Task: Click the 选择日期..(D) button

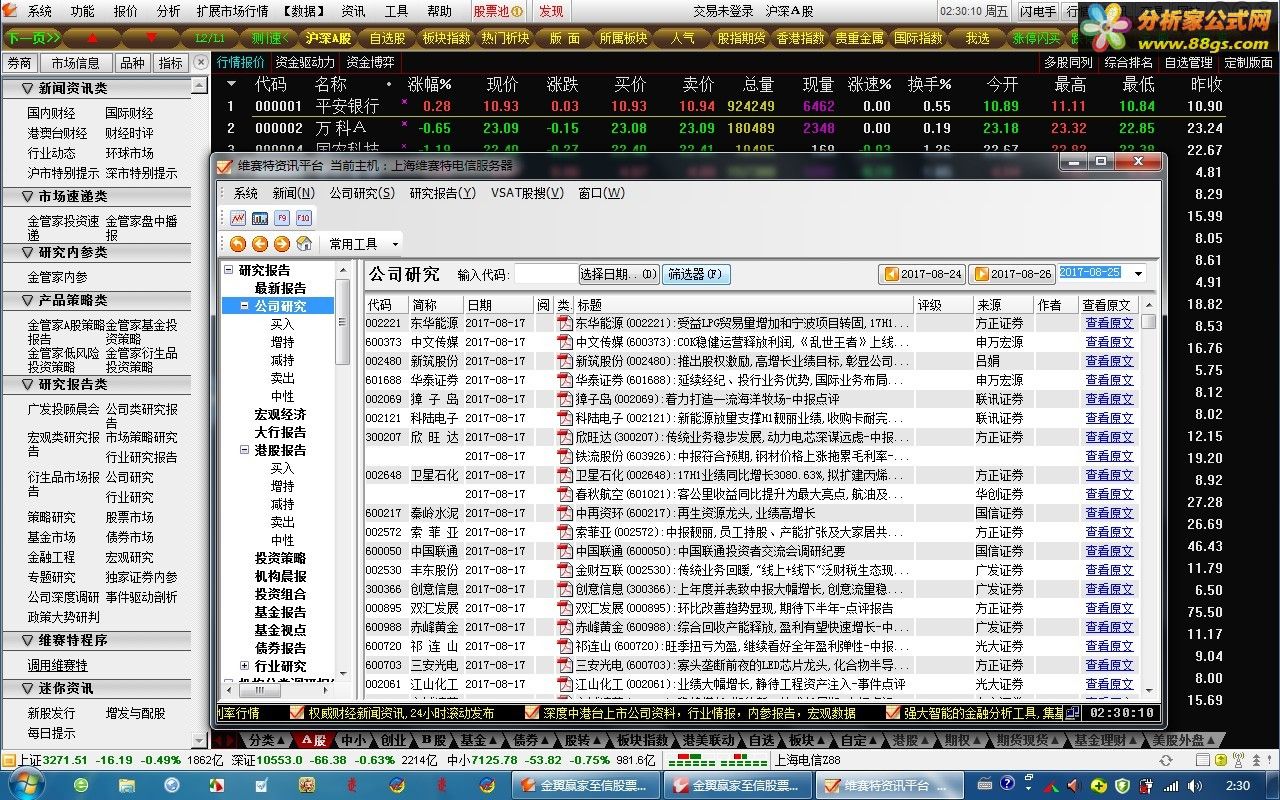Action: tap(619, 274)
